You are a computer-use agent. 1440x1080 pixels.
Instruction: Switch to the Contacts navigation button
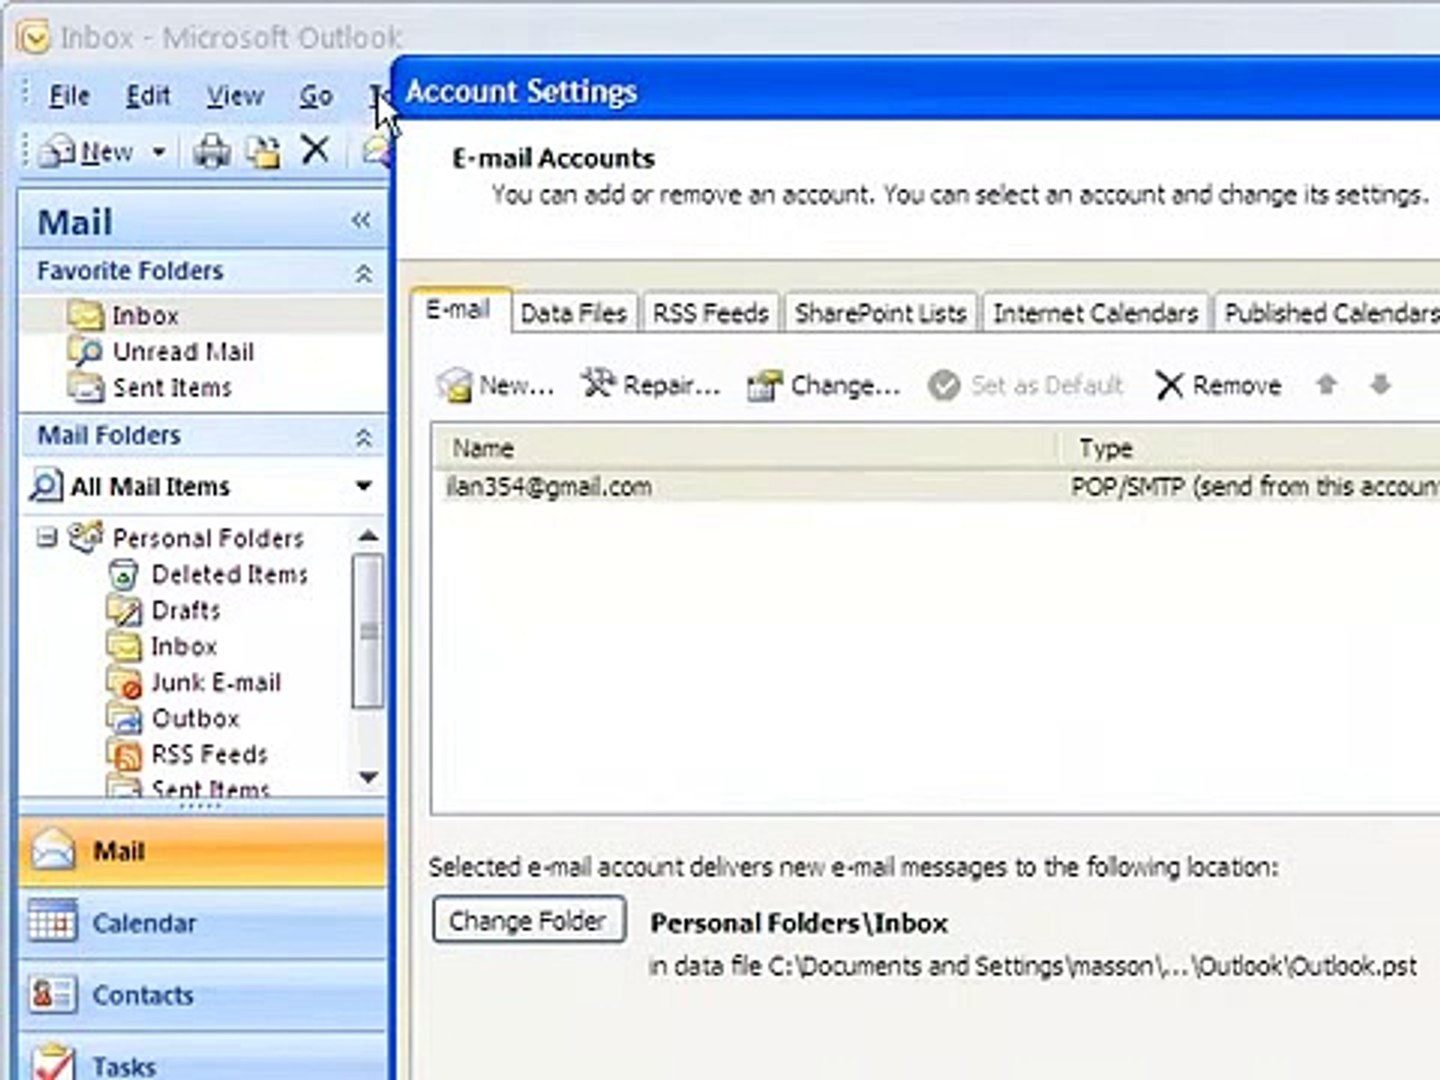[x=203, y=995]
